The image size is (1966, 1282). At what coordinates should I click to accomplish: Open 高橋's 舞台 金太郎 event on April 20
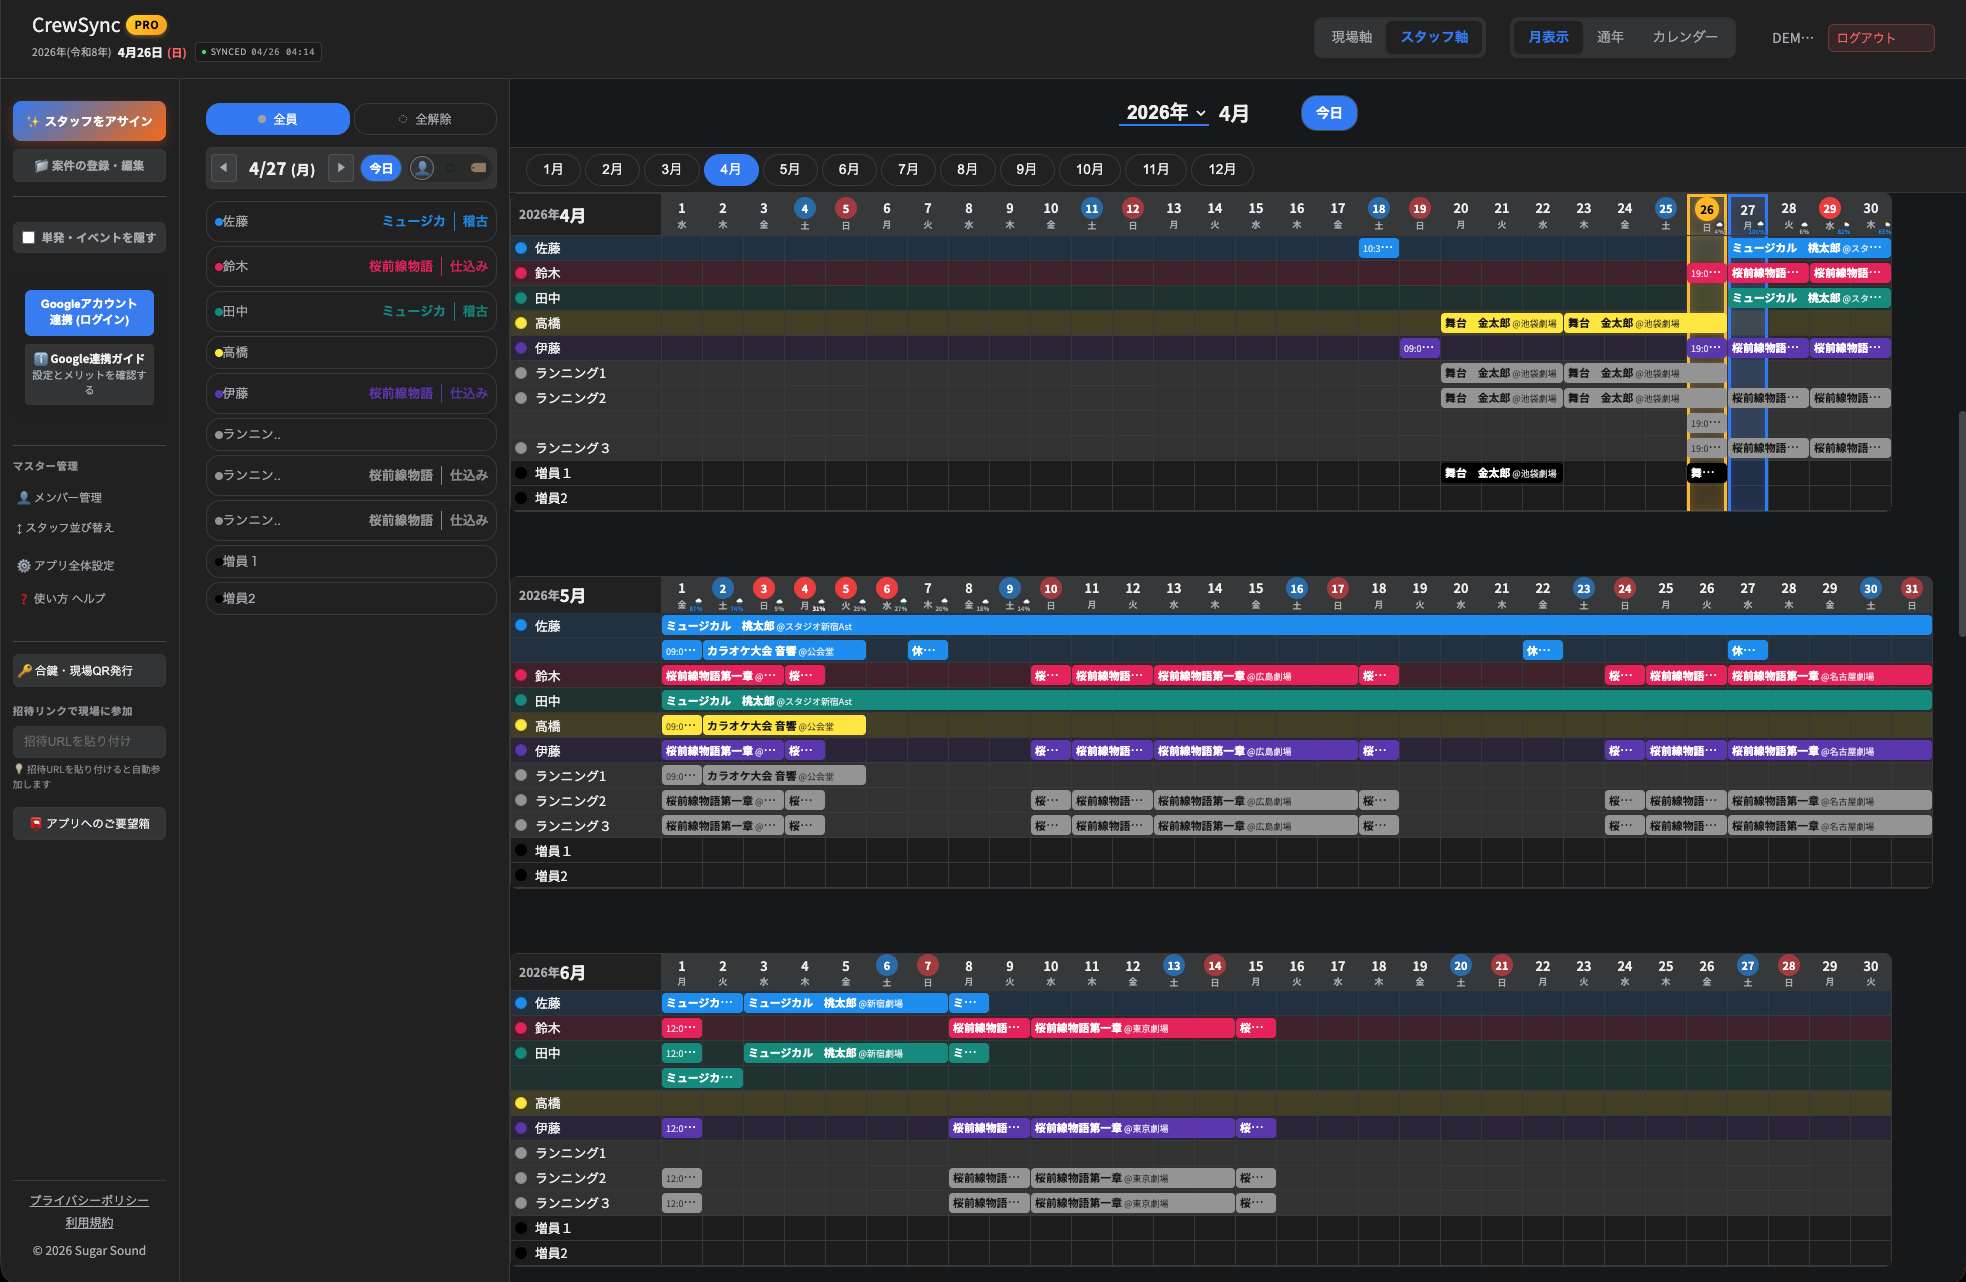click(1501, 323)
